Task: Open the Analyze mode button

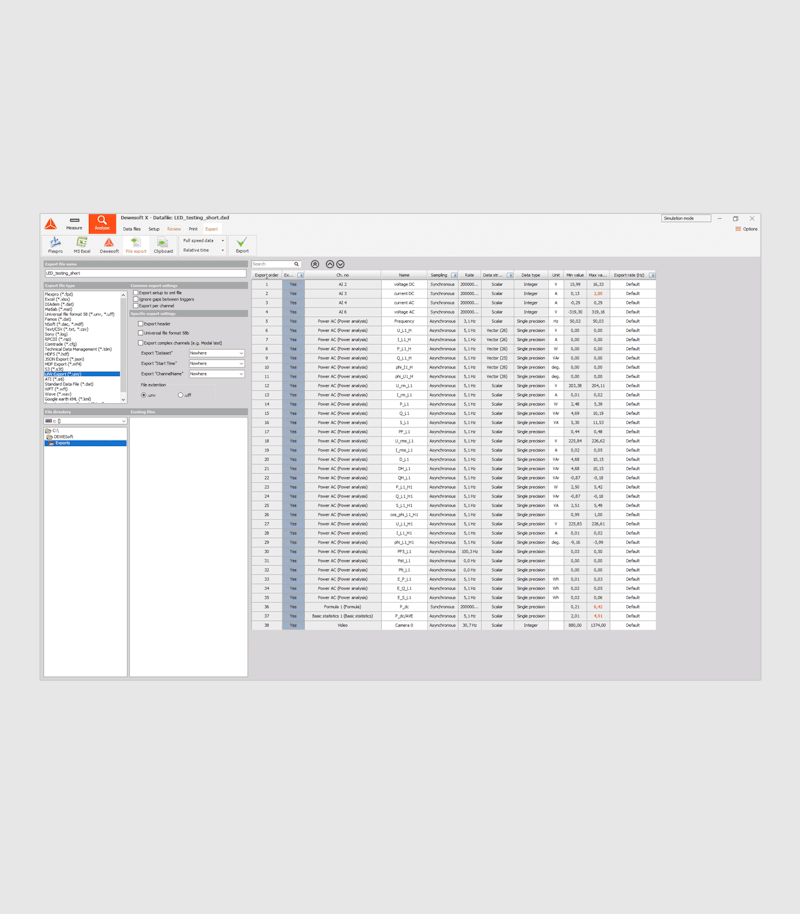Action: coord(102,223)
